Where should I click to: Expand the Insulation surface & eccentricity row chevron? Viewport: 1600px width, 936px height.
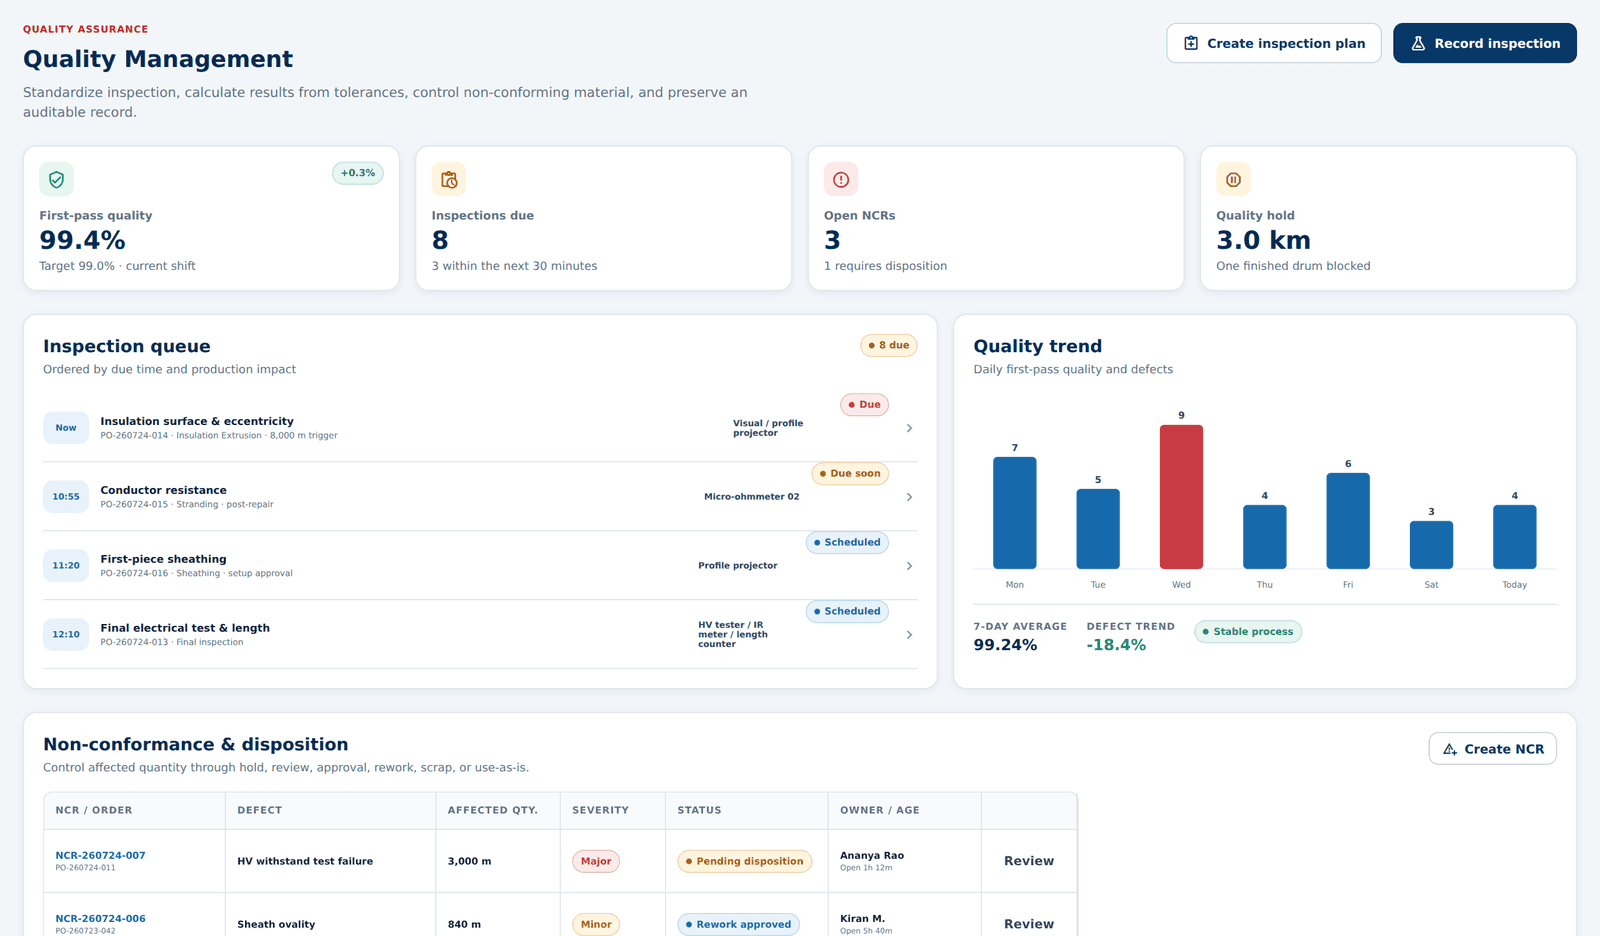909,428
